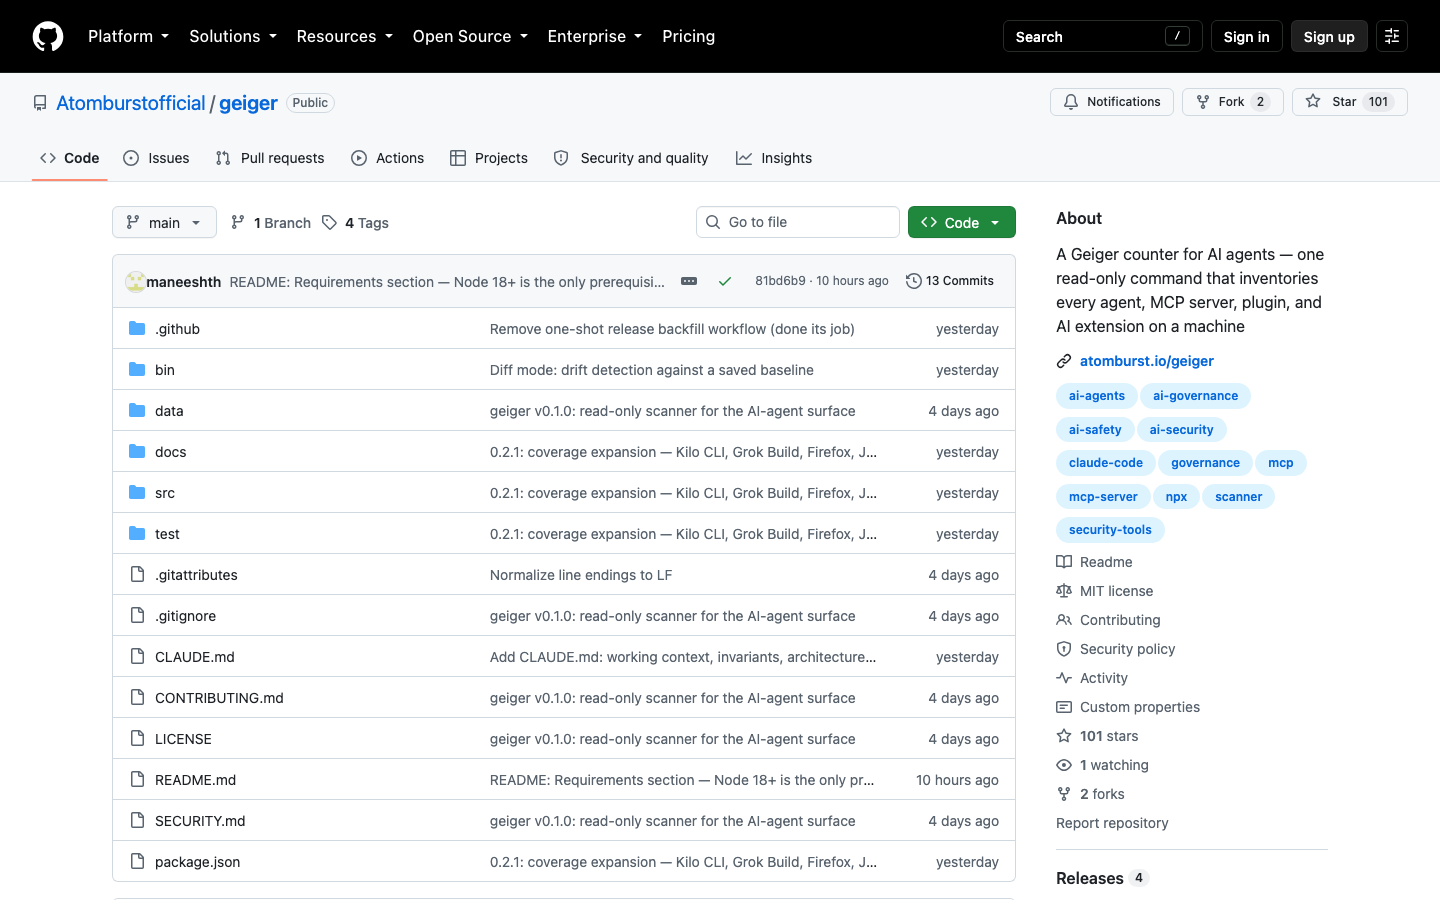The image size is (1440, 900).
Task: Open the src folder
Action: [x=165, y=493]
